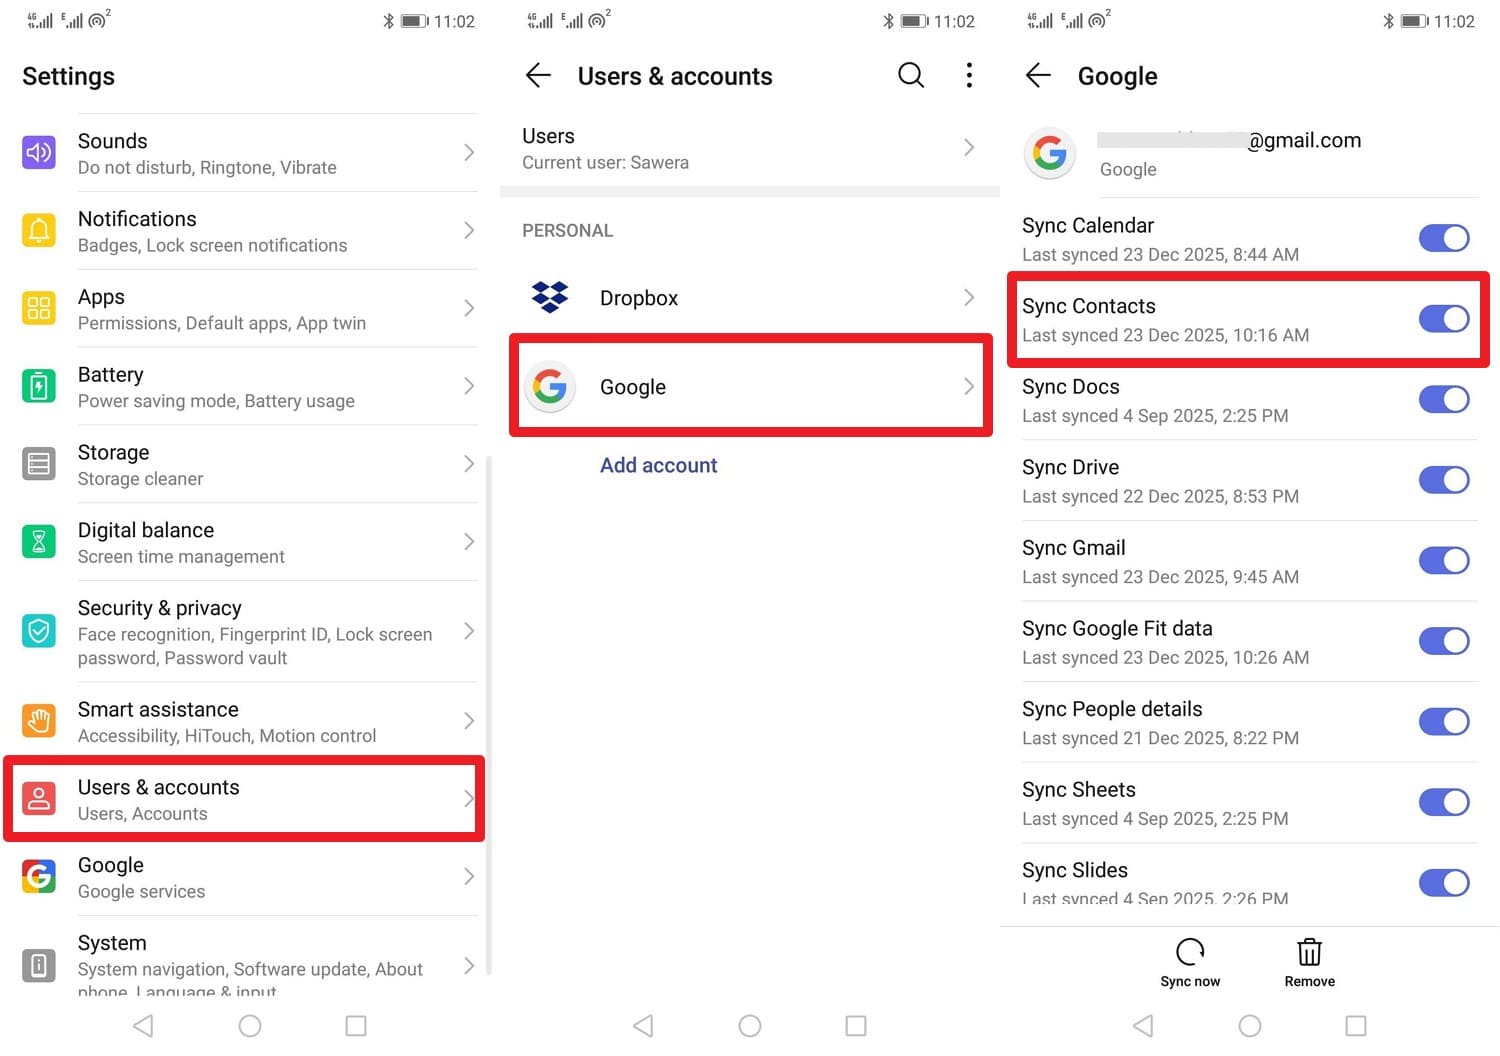Tap the Security & privacy shield icon
1500x1056 pixels.
[x=38, y=631]
